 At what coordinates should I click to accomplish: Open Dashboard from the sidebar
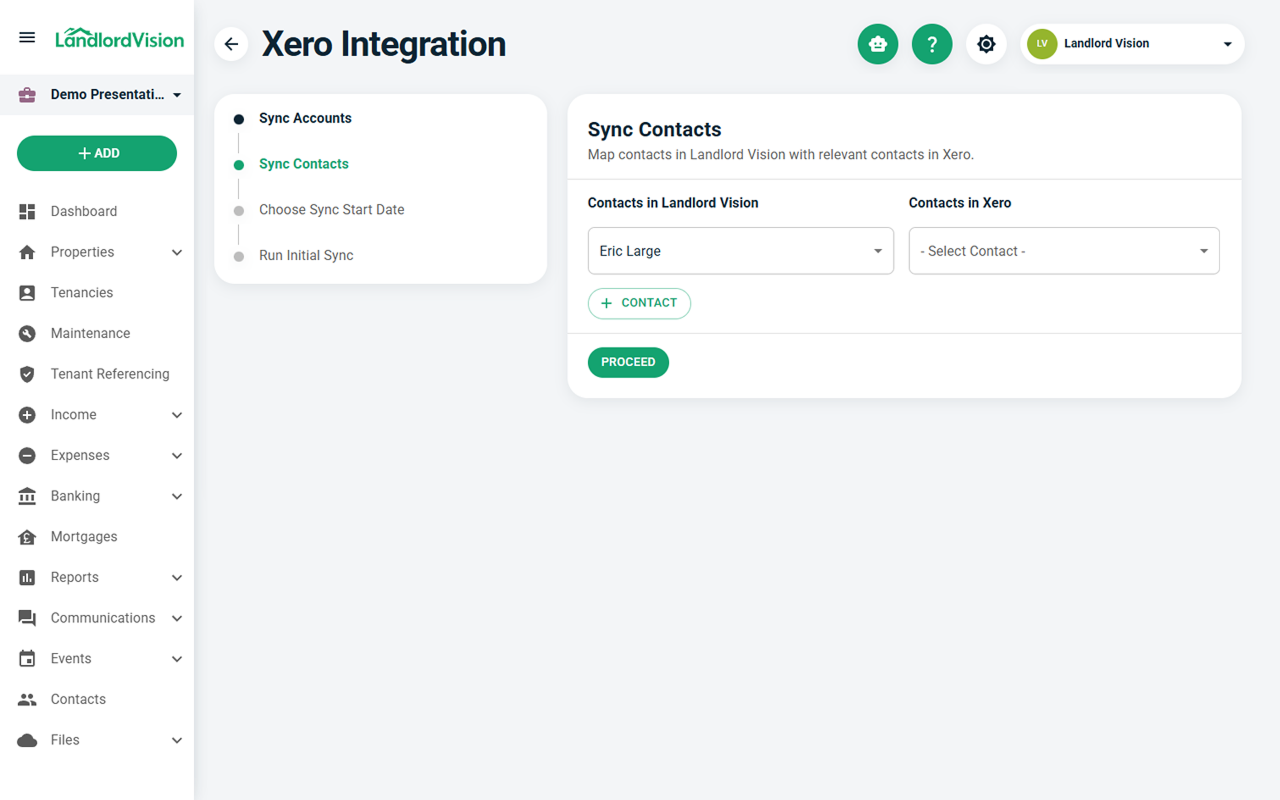tap(84, 211)
